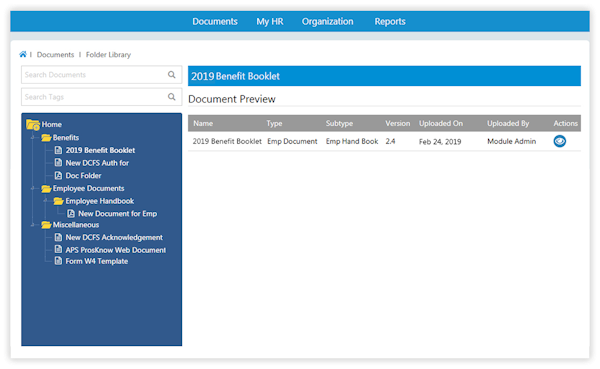This screenshot has width=600, height=369.
Task: Focus the Search Documents input field
Action: pos(101,75)
